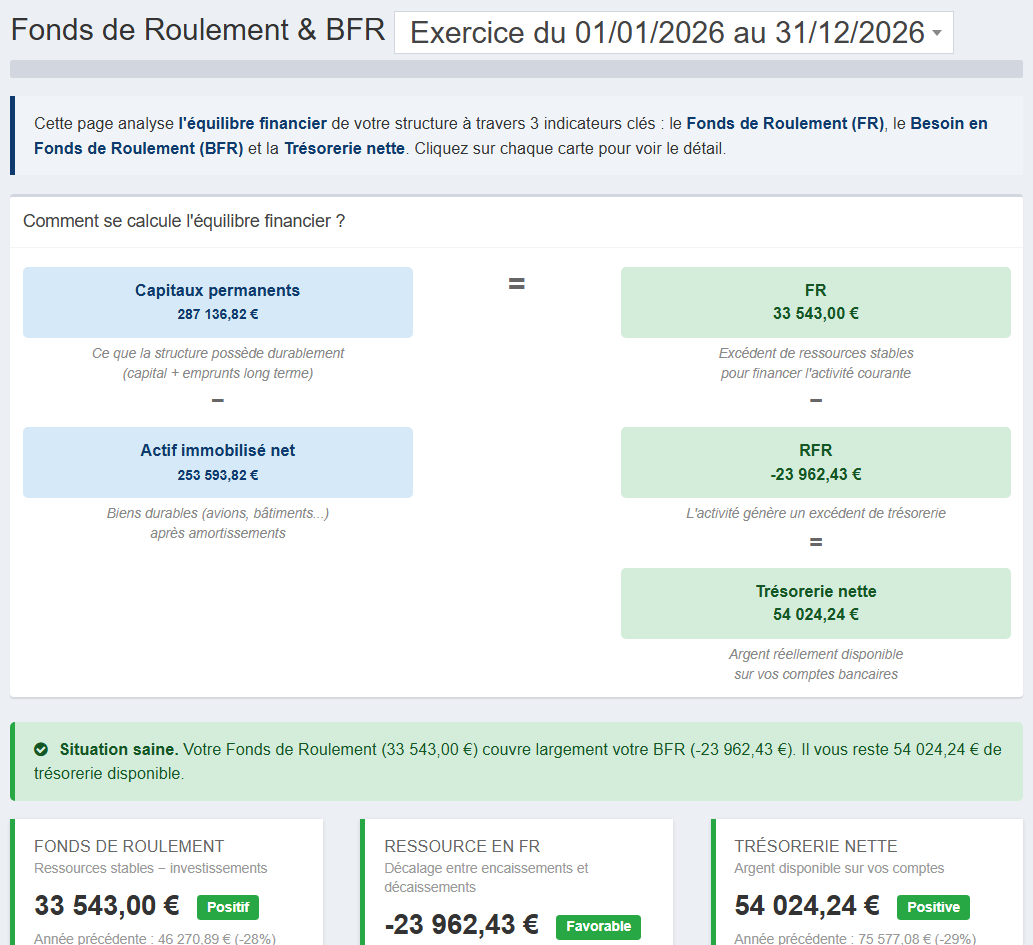Image resolution: width=1033 pixels, height=945 pixels.
Task: Click the Trésorerie nette 54 024,24 € box
Action: pos(816,604)
